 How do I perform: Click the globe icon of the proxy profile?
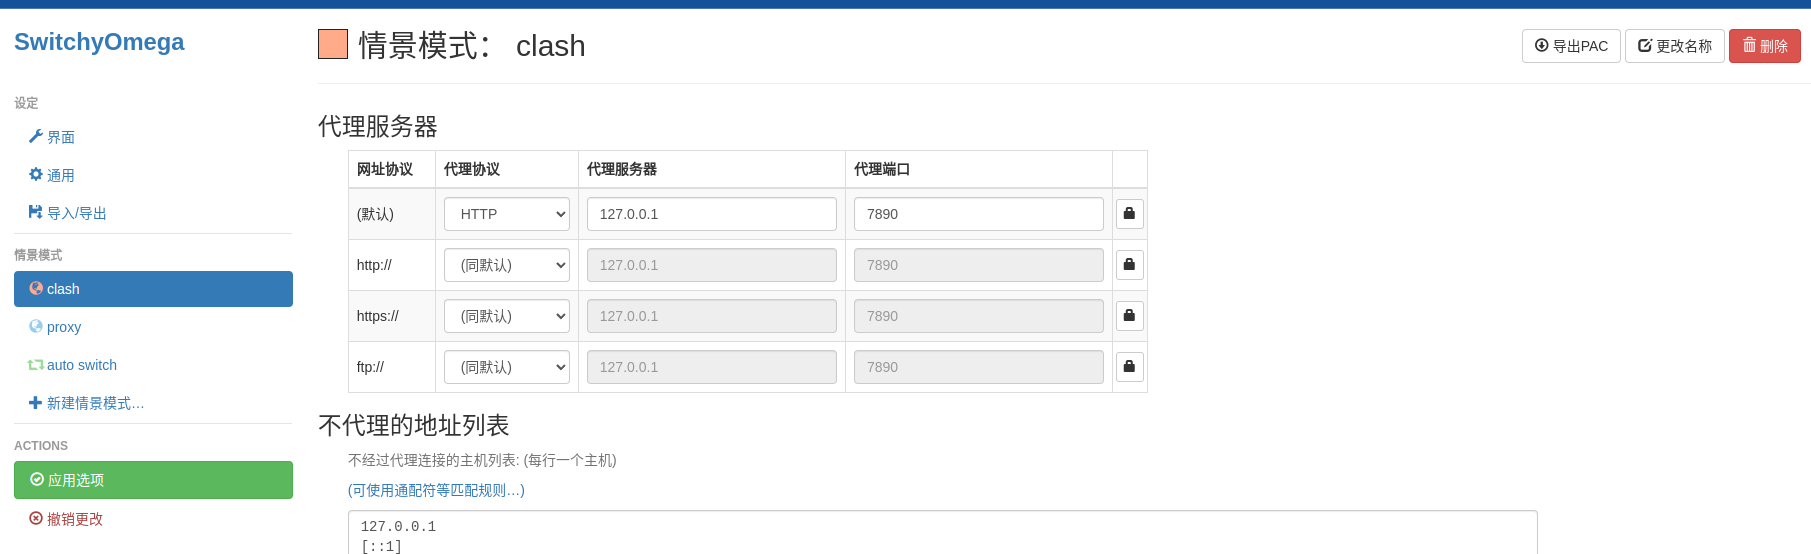[36, 327]
